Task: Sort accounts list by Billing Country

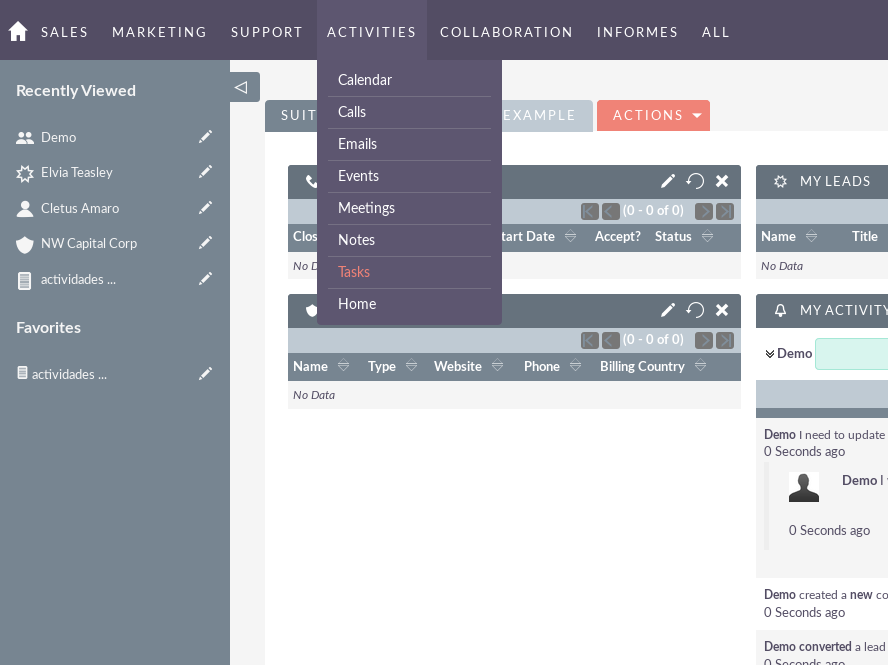Action: 700,367
